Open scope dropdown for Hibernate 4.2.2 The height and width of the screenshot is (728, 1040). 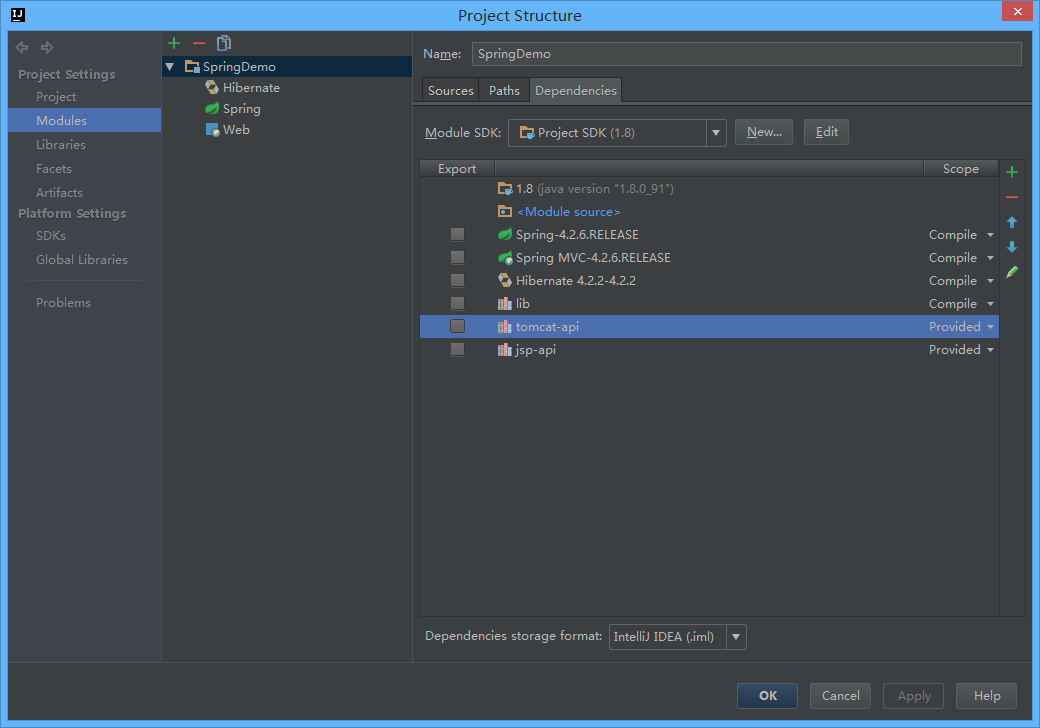(990, 280)
